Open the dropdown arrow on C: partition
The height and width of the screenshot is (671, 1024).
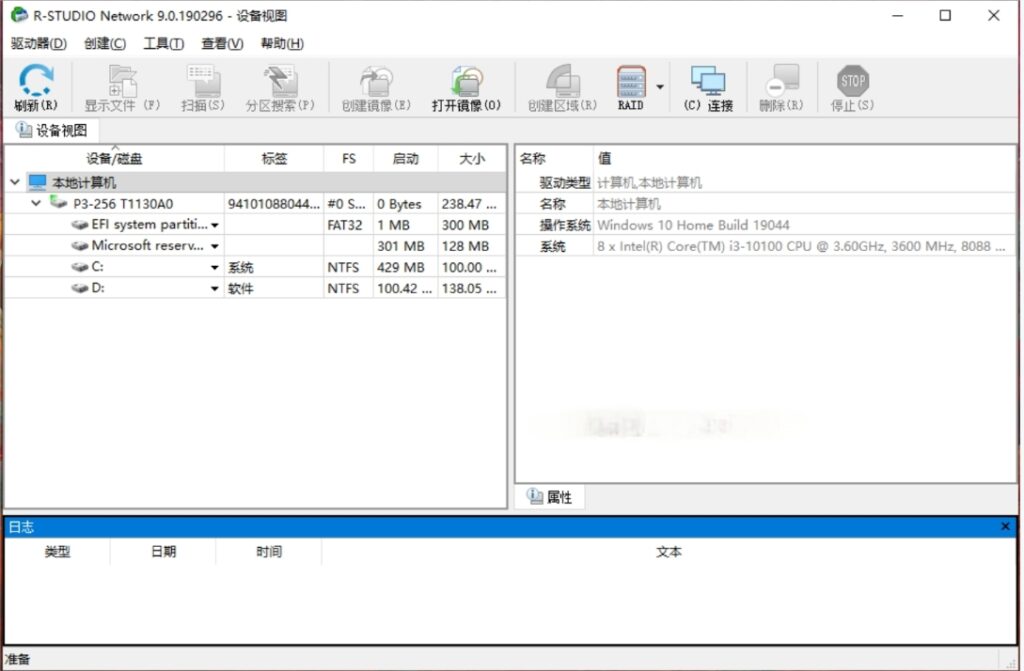[214, 268]
